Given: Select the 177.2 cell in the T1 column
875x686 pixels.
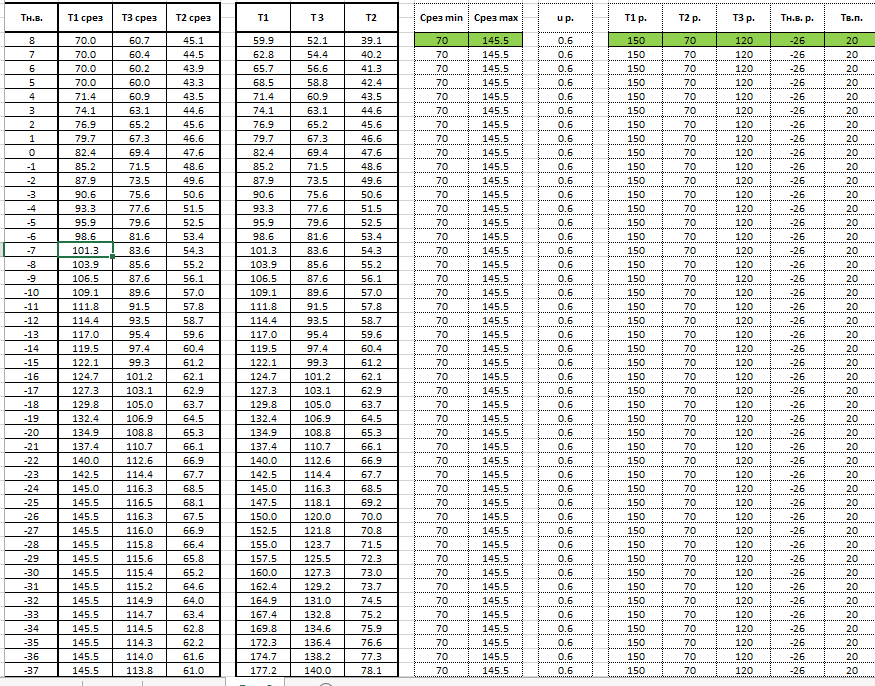Looking at the screenshot, I should pyautogui.click(x=263, y=670).
